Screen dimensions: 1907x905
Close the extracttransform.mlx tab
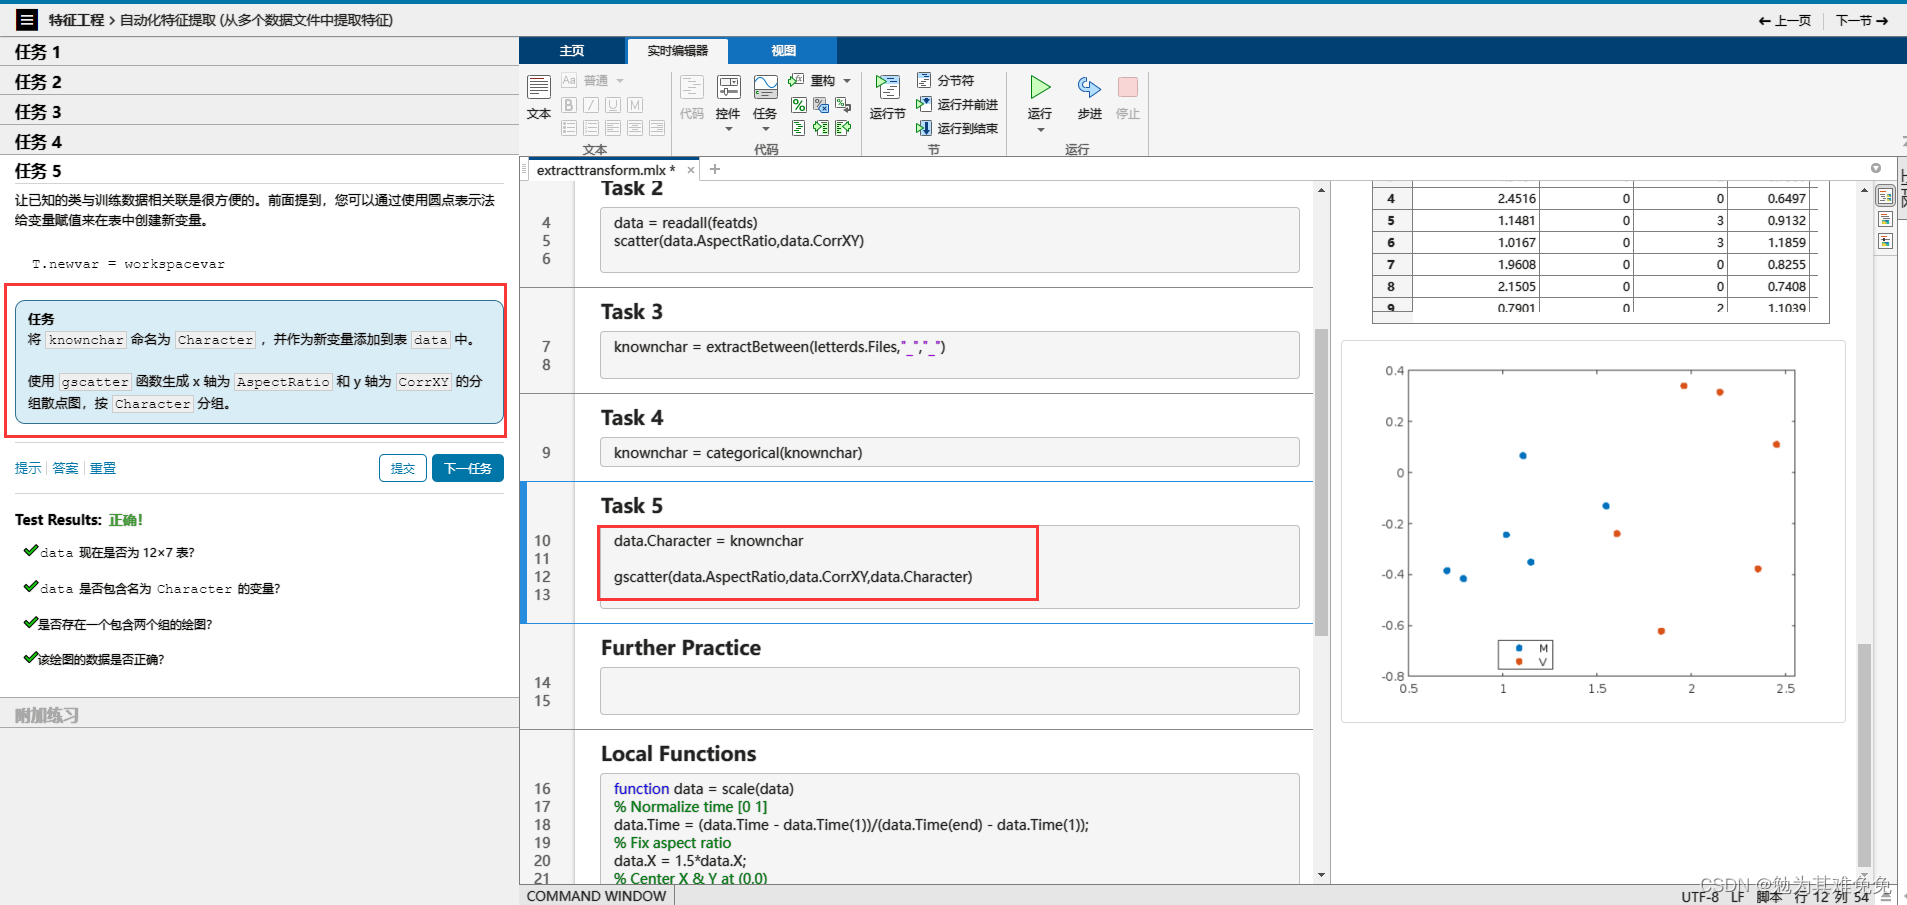click(x=691, y=170)
